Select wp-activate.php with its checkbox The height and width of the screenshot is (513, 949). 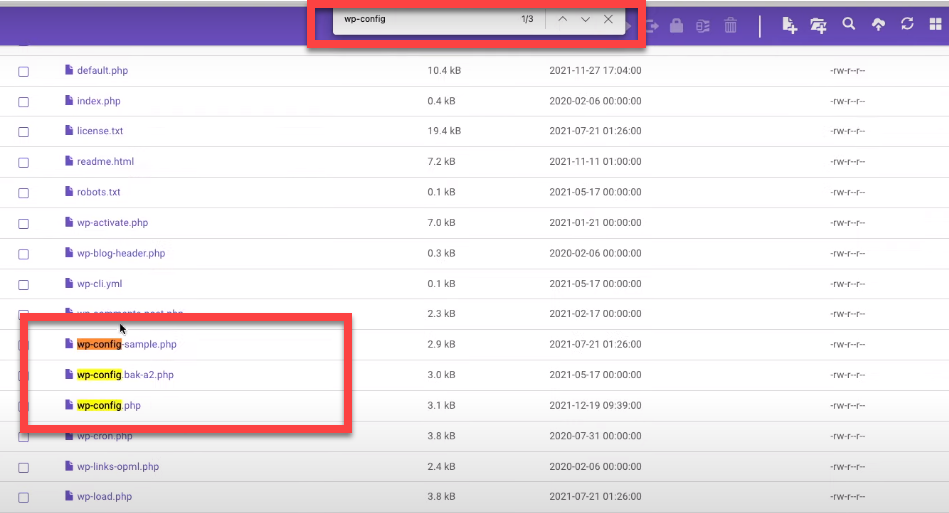coord(24,223)
